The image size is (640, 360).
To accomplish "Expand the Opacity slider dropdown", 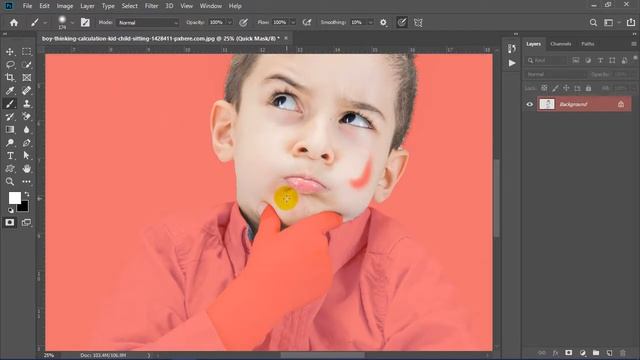I will (x=230, y=22).
